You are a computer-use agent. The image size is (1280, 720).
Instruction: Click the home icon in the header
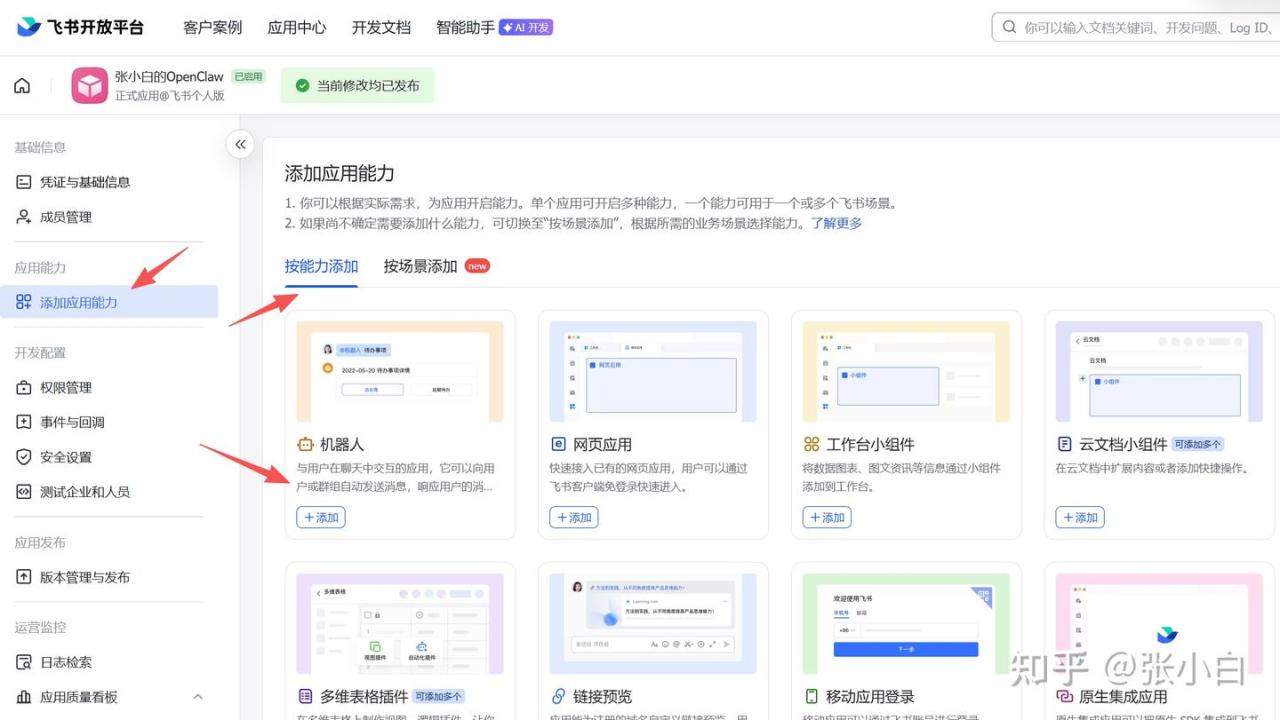click(x=22, y=86)
